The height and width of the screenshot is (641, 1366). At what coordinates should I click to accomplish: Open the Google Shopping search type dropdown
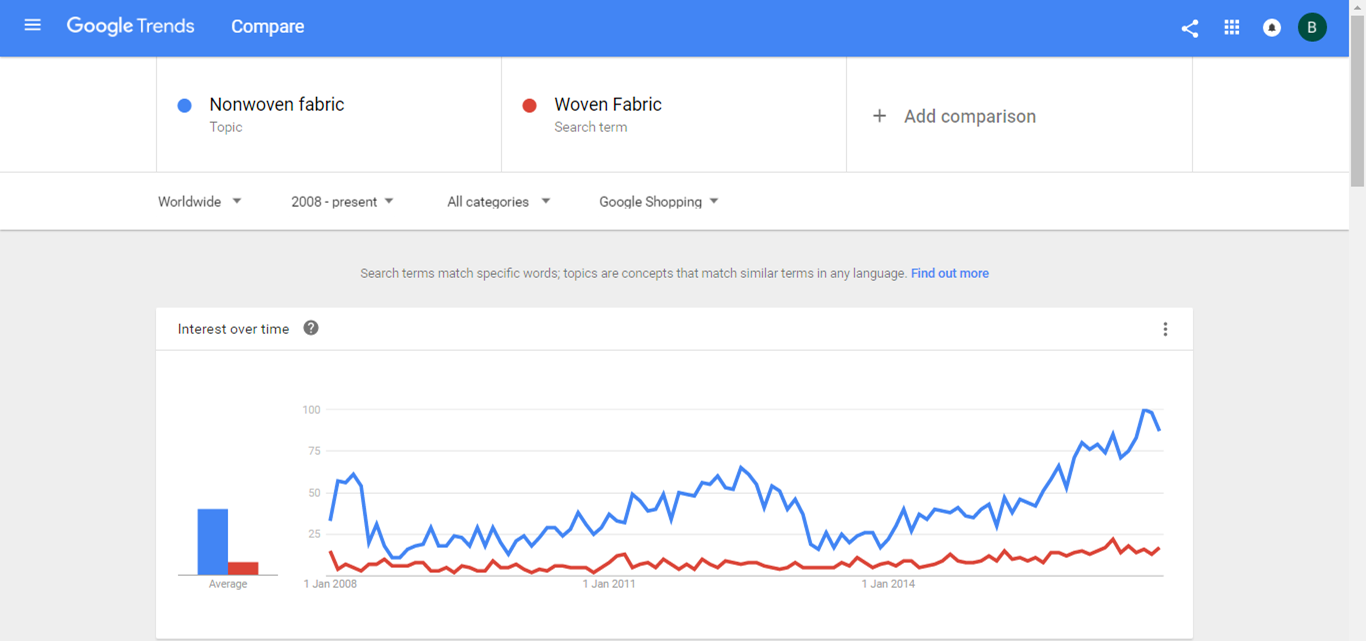659,202
